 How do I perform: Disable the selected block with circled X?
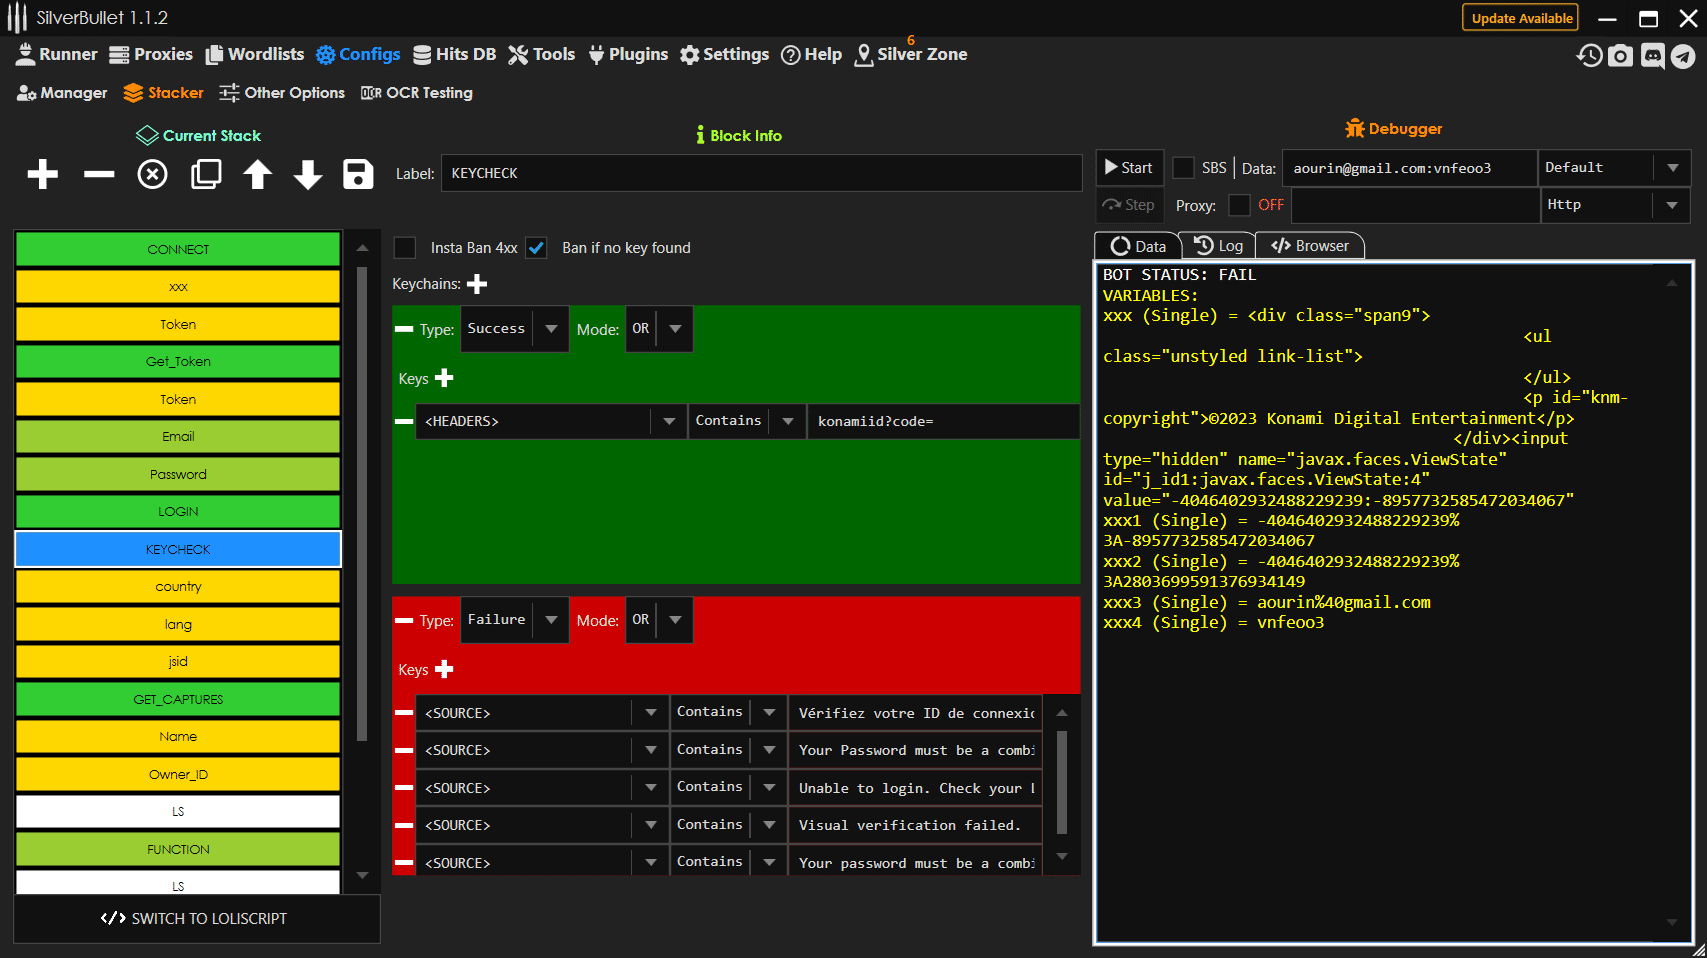(x=152, y=174)
